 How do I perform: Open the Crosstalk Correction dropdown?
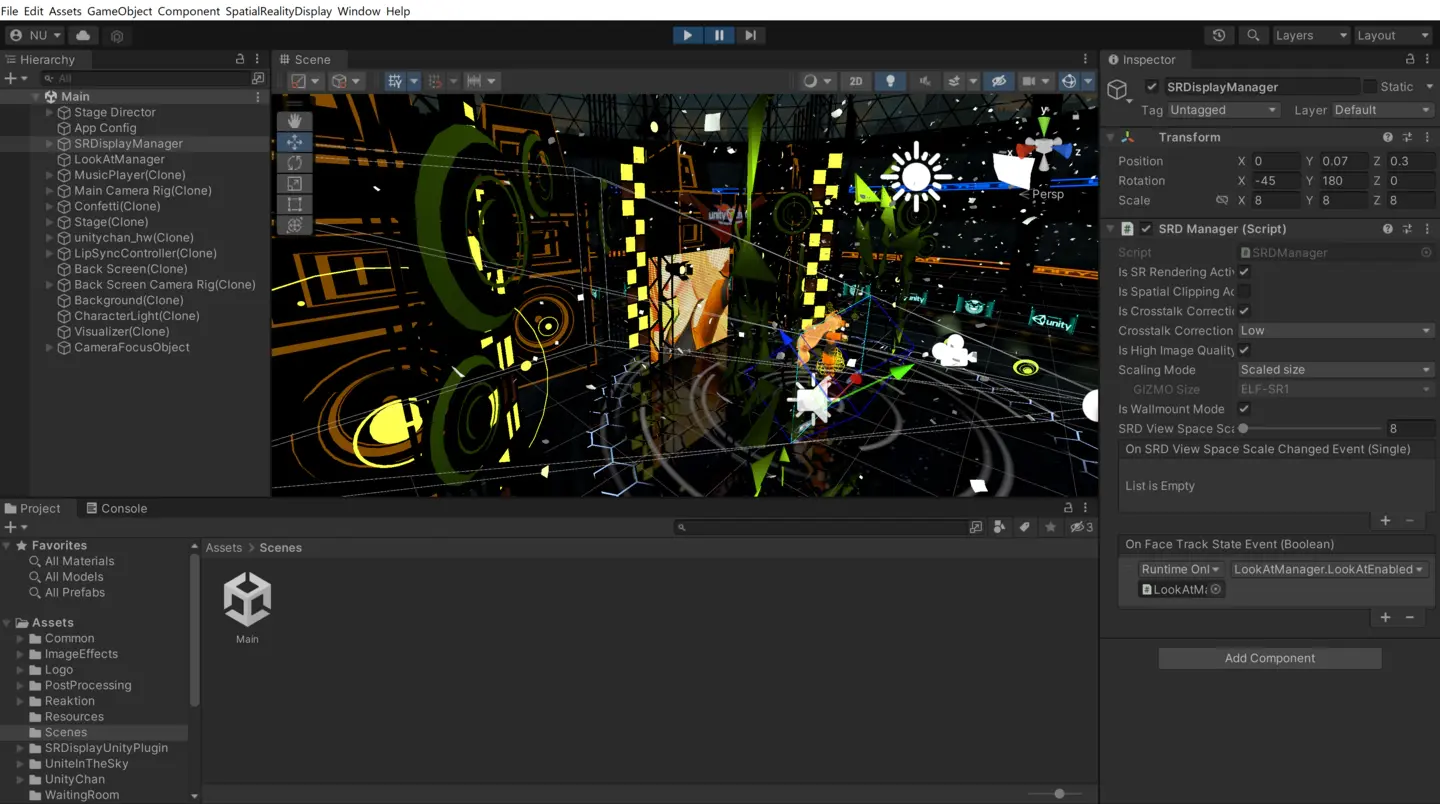pyautogui.click(x=1334, y=331)
